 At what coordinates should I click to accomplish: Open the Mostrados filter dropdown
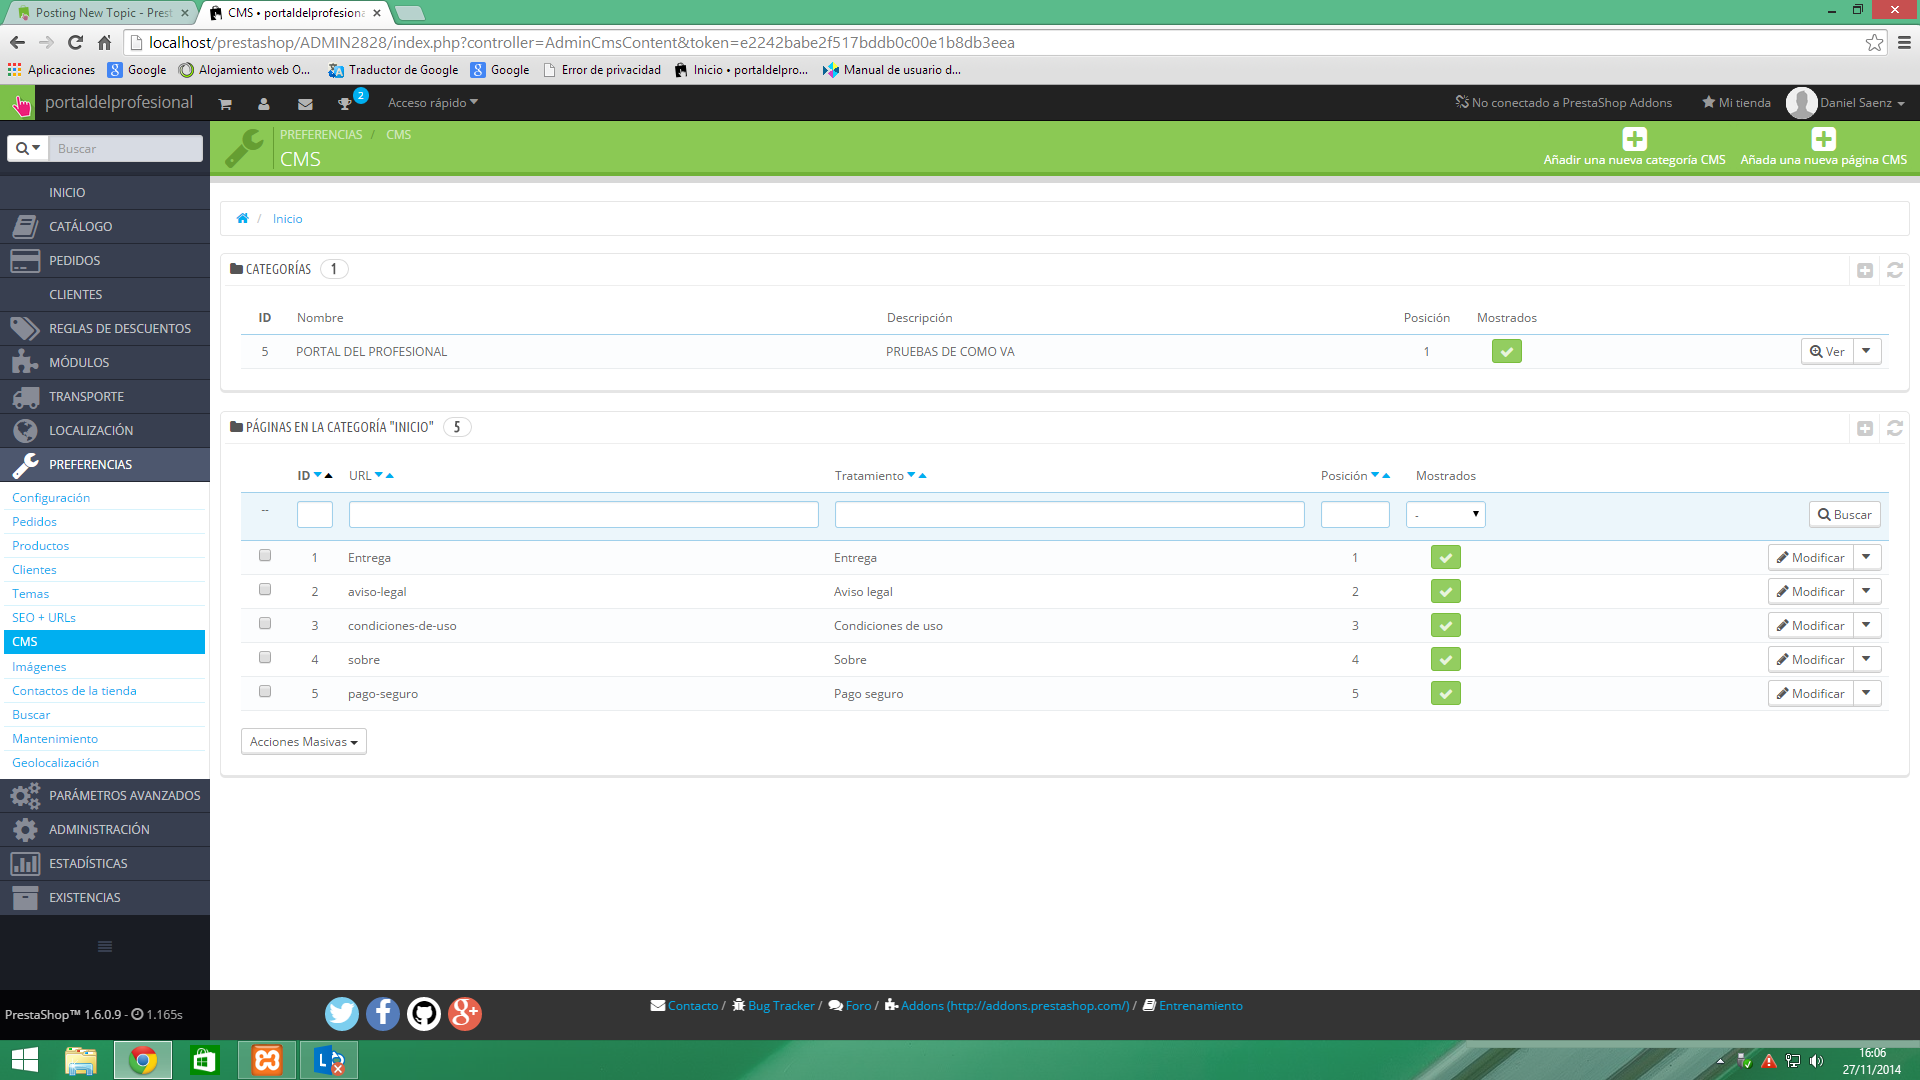(x=1445, y=514)
